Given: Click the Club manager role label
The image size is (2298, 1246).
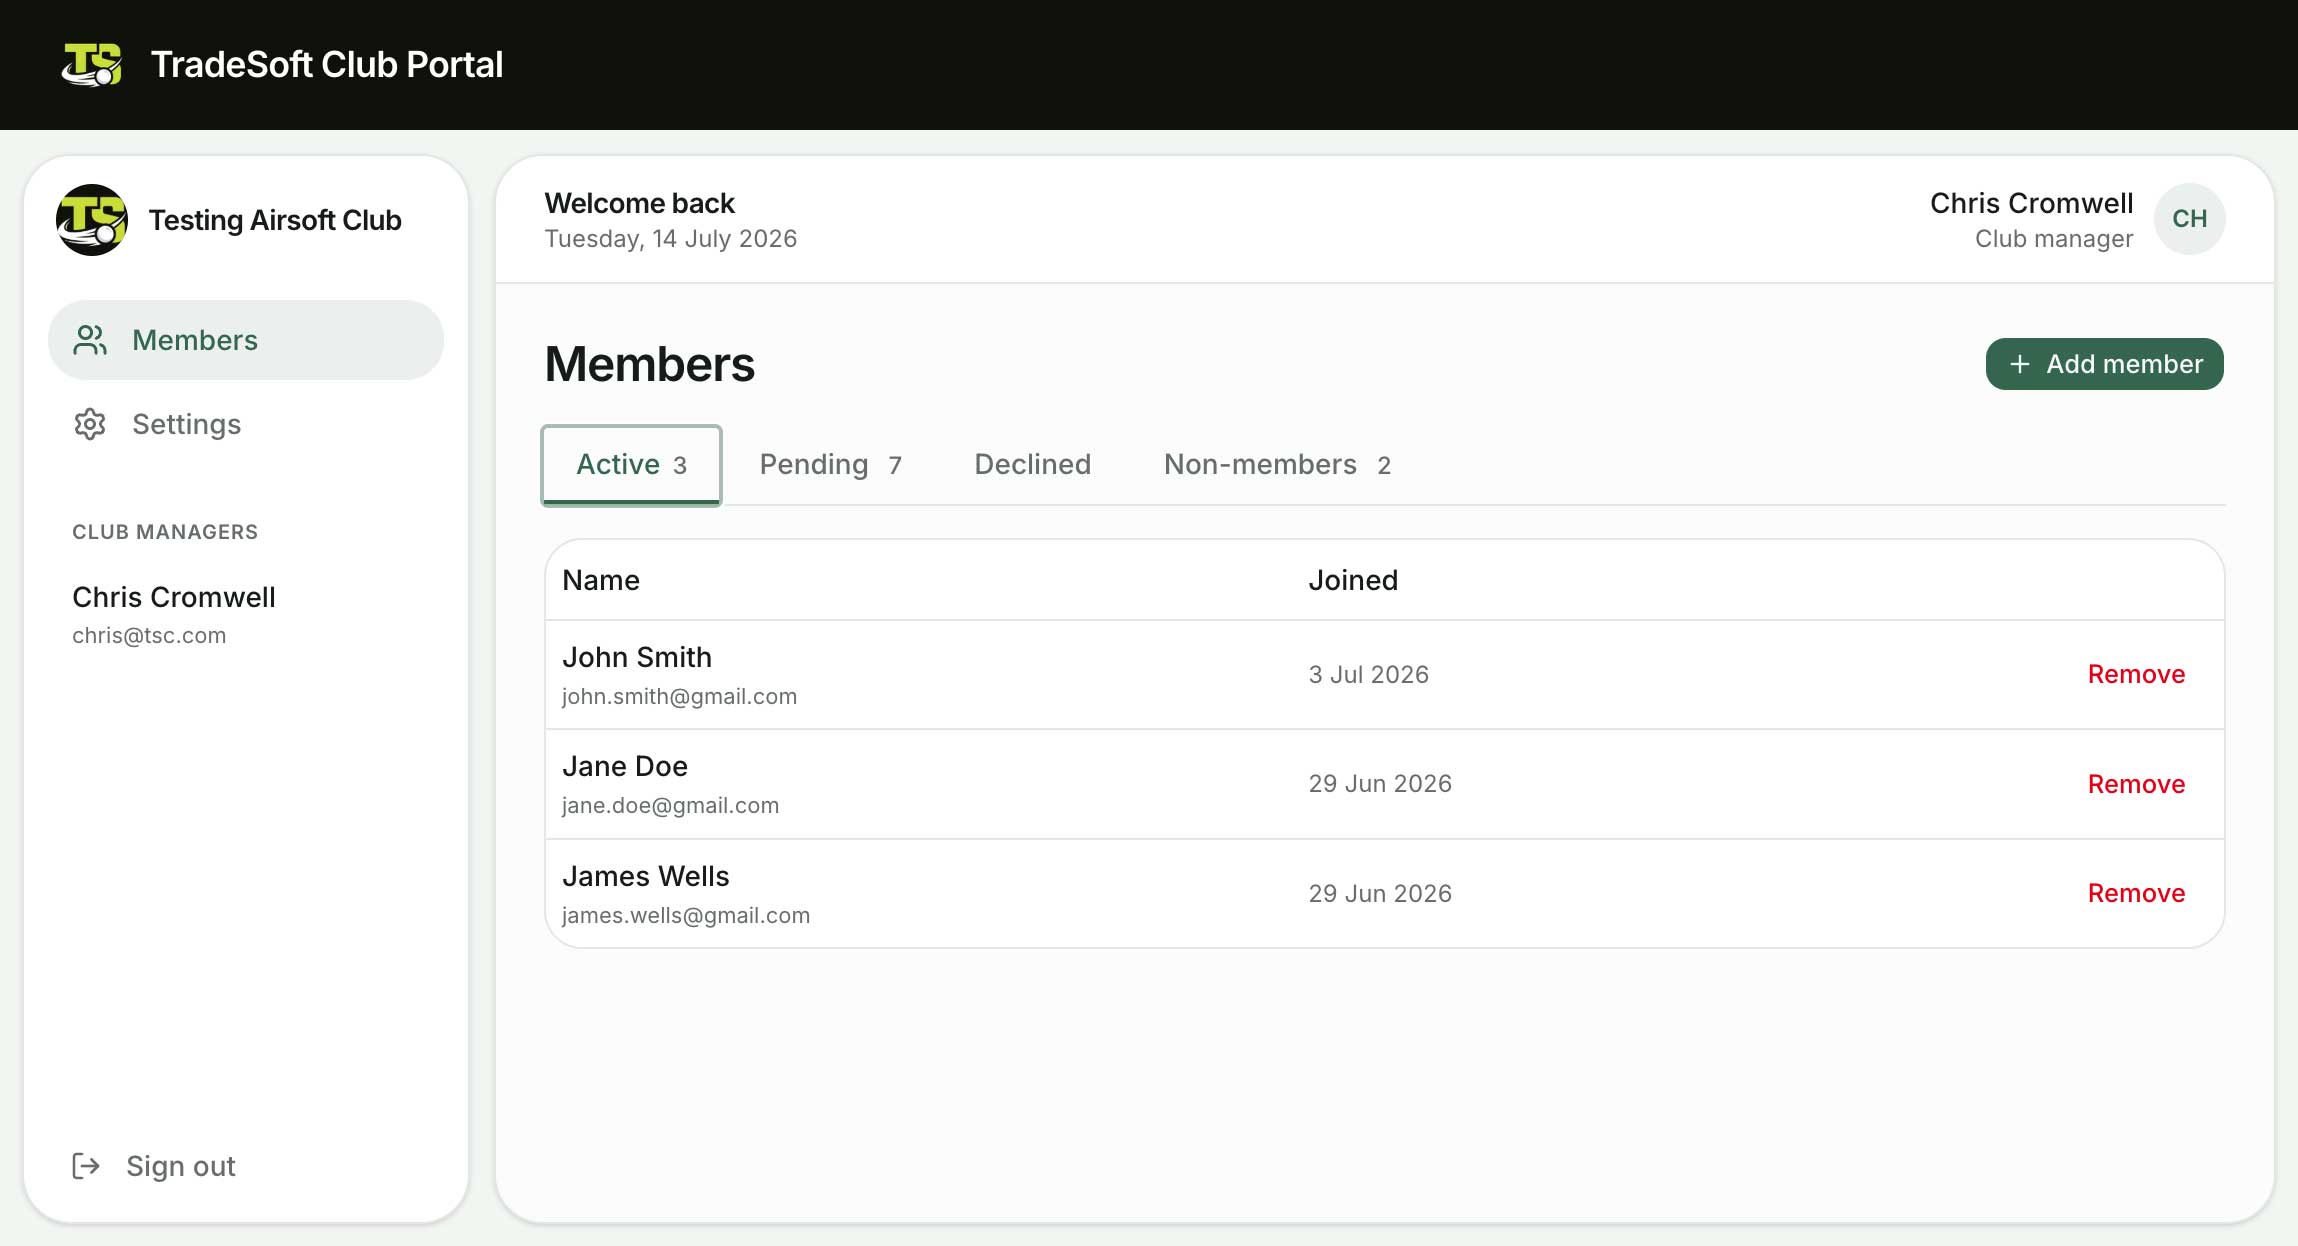Looking at the screenshot, I should [2054, 239].
